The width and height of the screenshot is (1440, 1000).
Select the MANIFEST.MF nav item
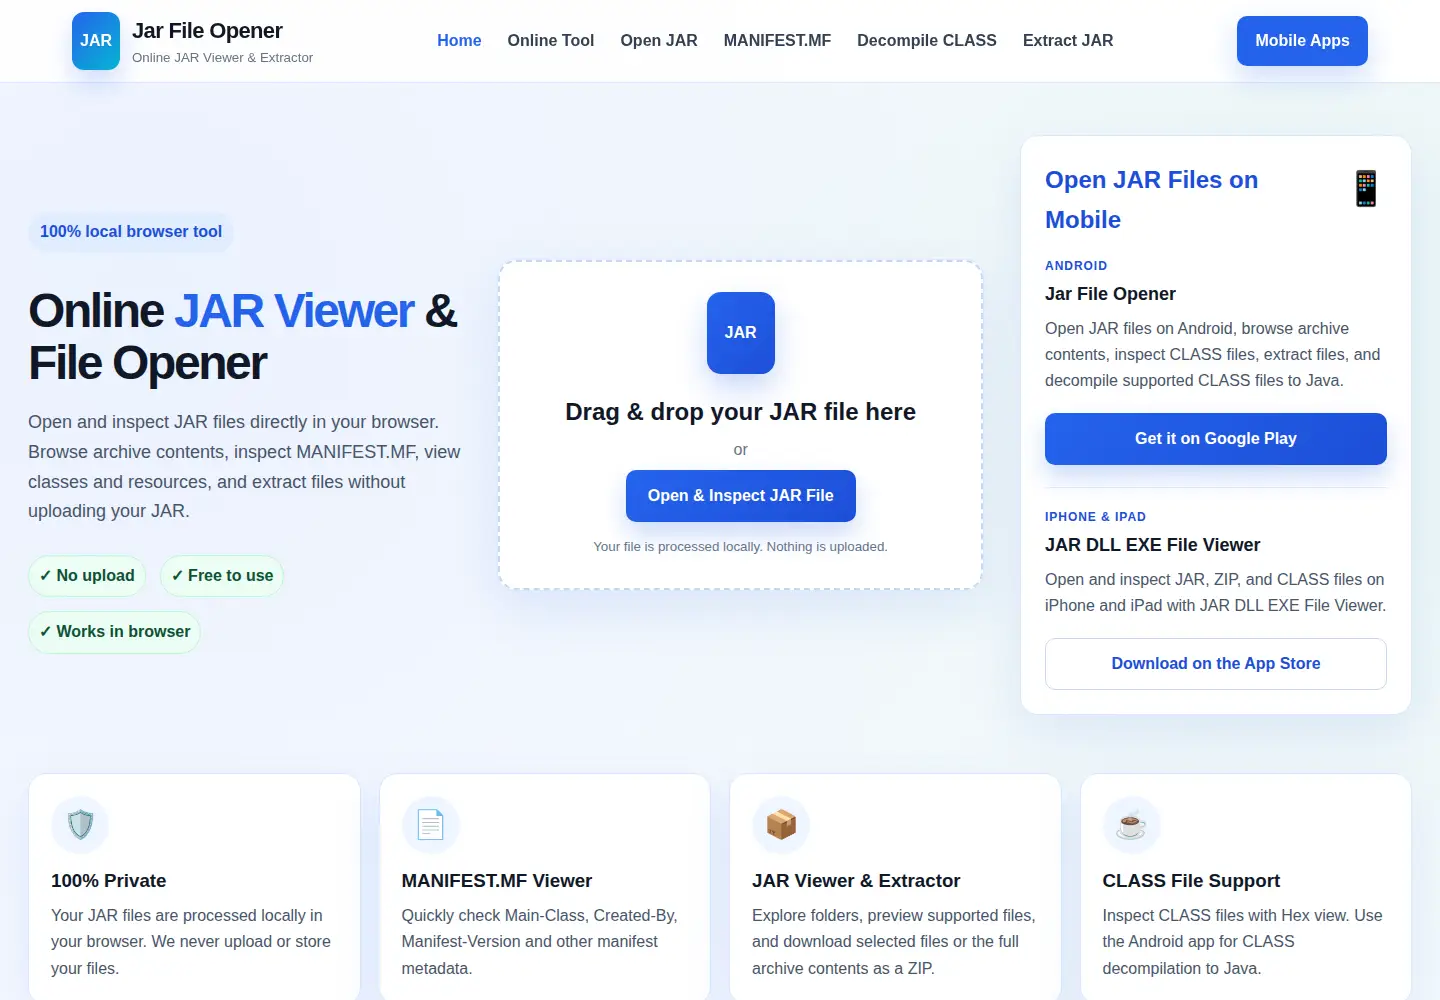777,41
